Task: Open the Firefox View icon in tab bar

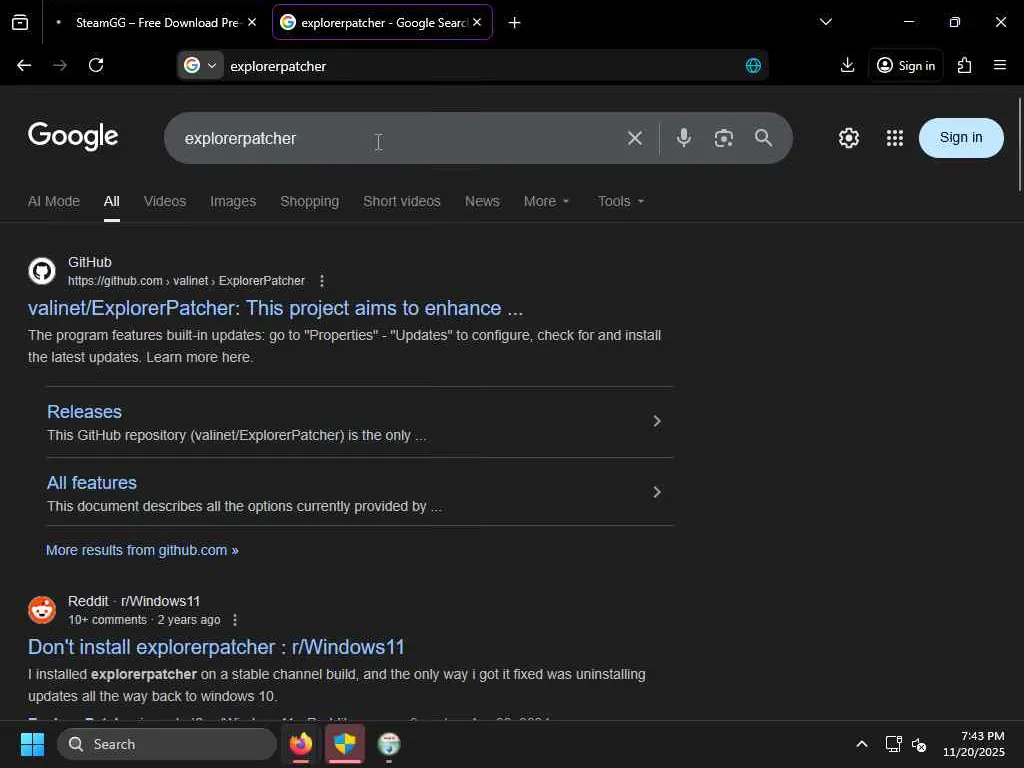Action: click(20, 23)
